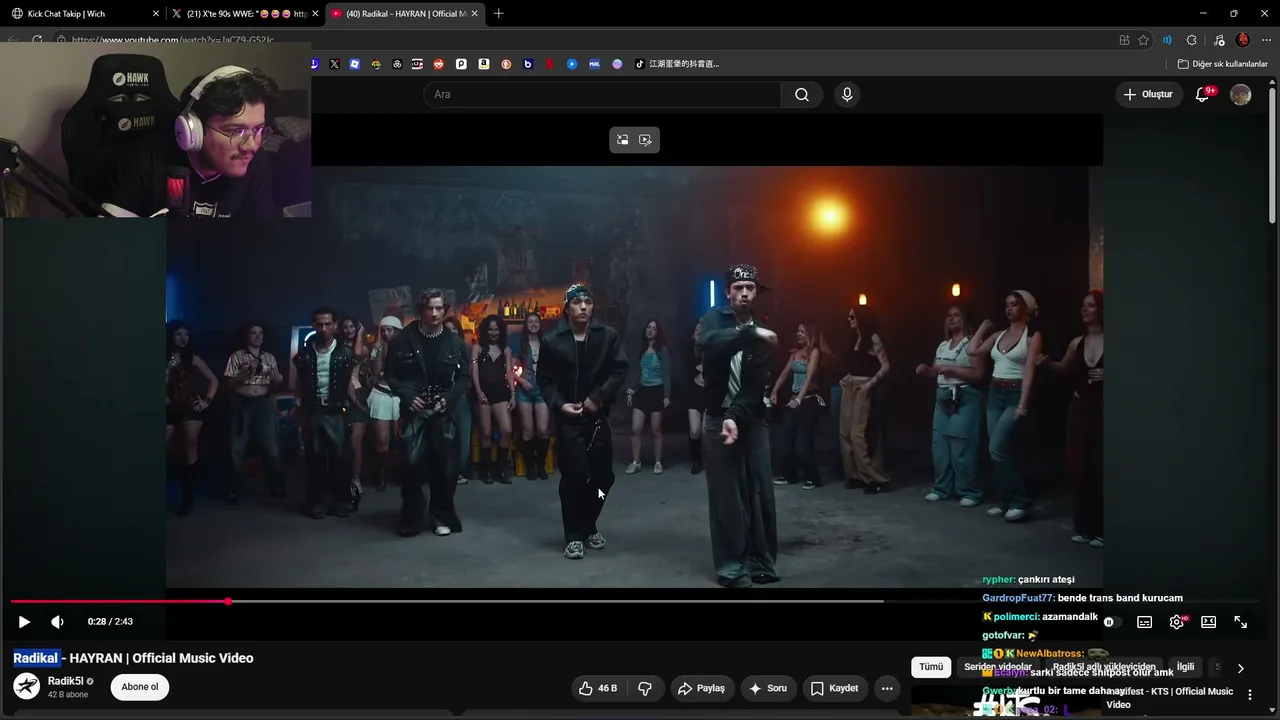Click the second overlay icon above video

(x=645, y=140)
